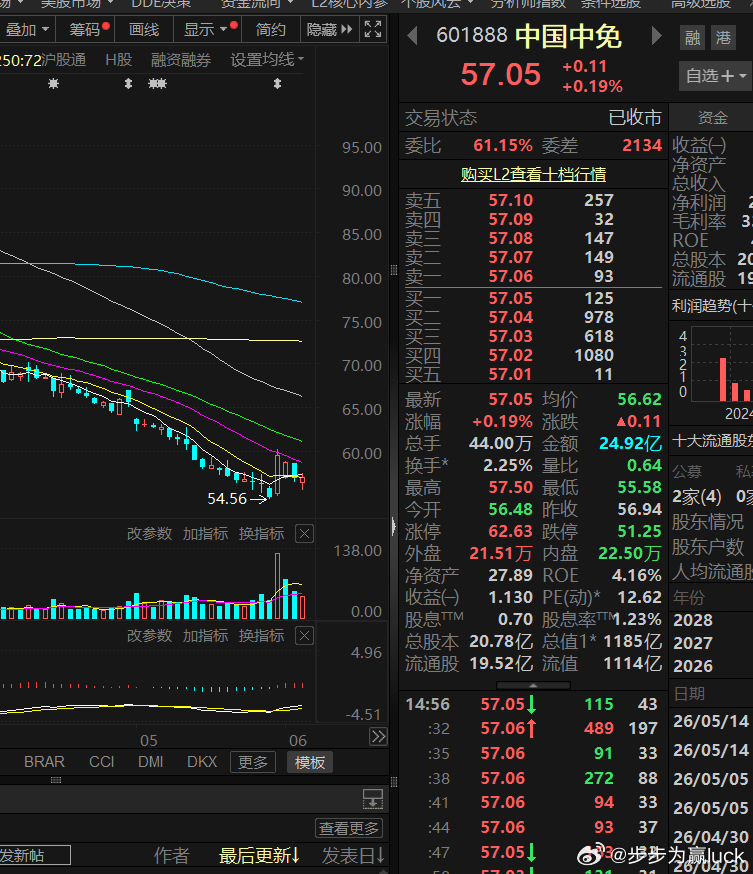The image size is (753, 874).
Task: Collapse quote details with small up triangle
Action: click(x=533, y=685)
